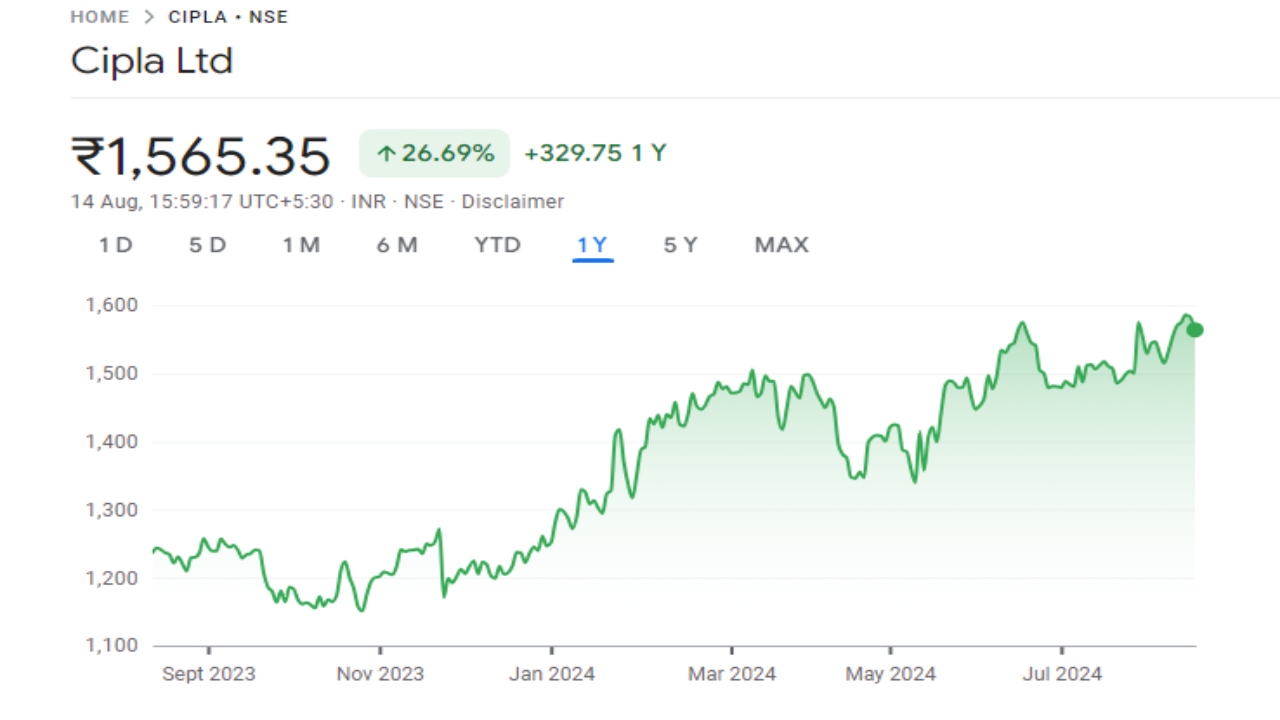Click the Mar 2024 x-axis label
The image size is (1280, 720).
click(732, 674)
